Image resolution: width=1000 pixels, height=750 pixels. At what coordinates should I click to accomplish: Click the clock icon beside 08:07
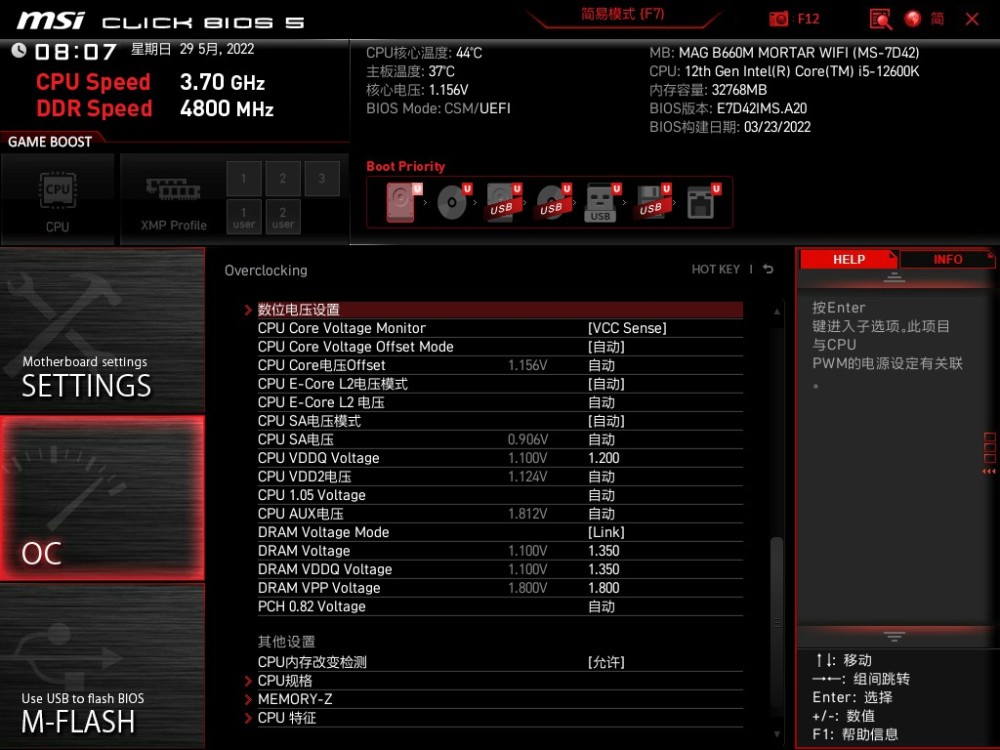[18, 50]
